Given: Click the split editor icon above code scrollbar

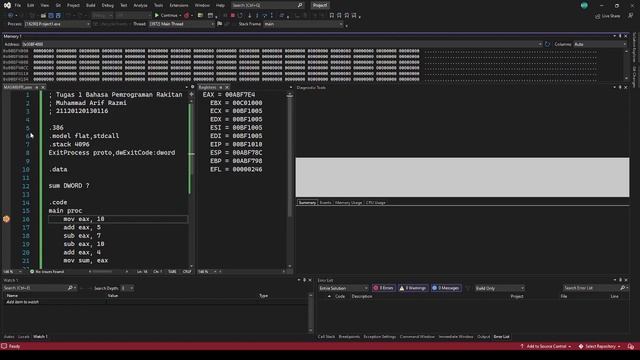Looking at the screenshot, I should (191, 94).
